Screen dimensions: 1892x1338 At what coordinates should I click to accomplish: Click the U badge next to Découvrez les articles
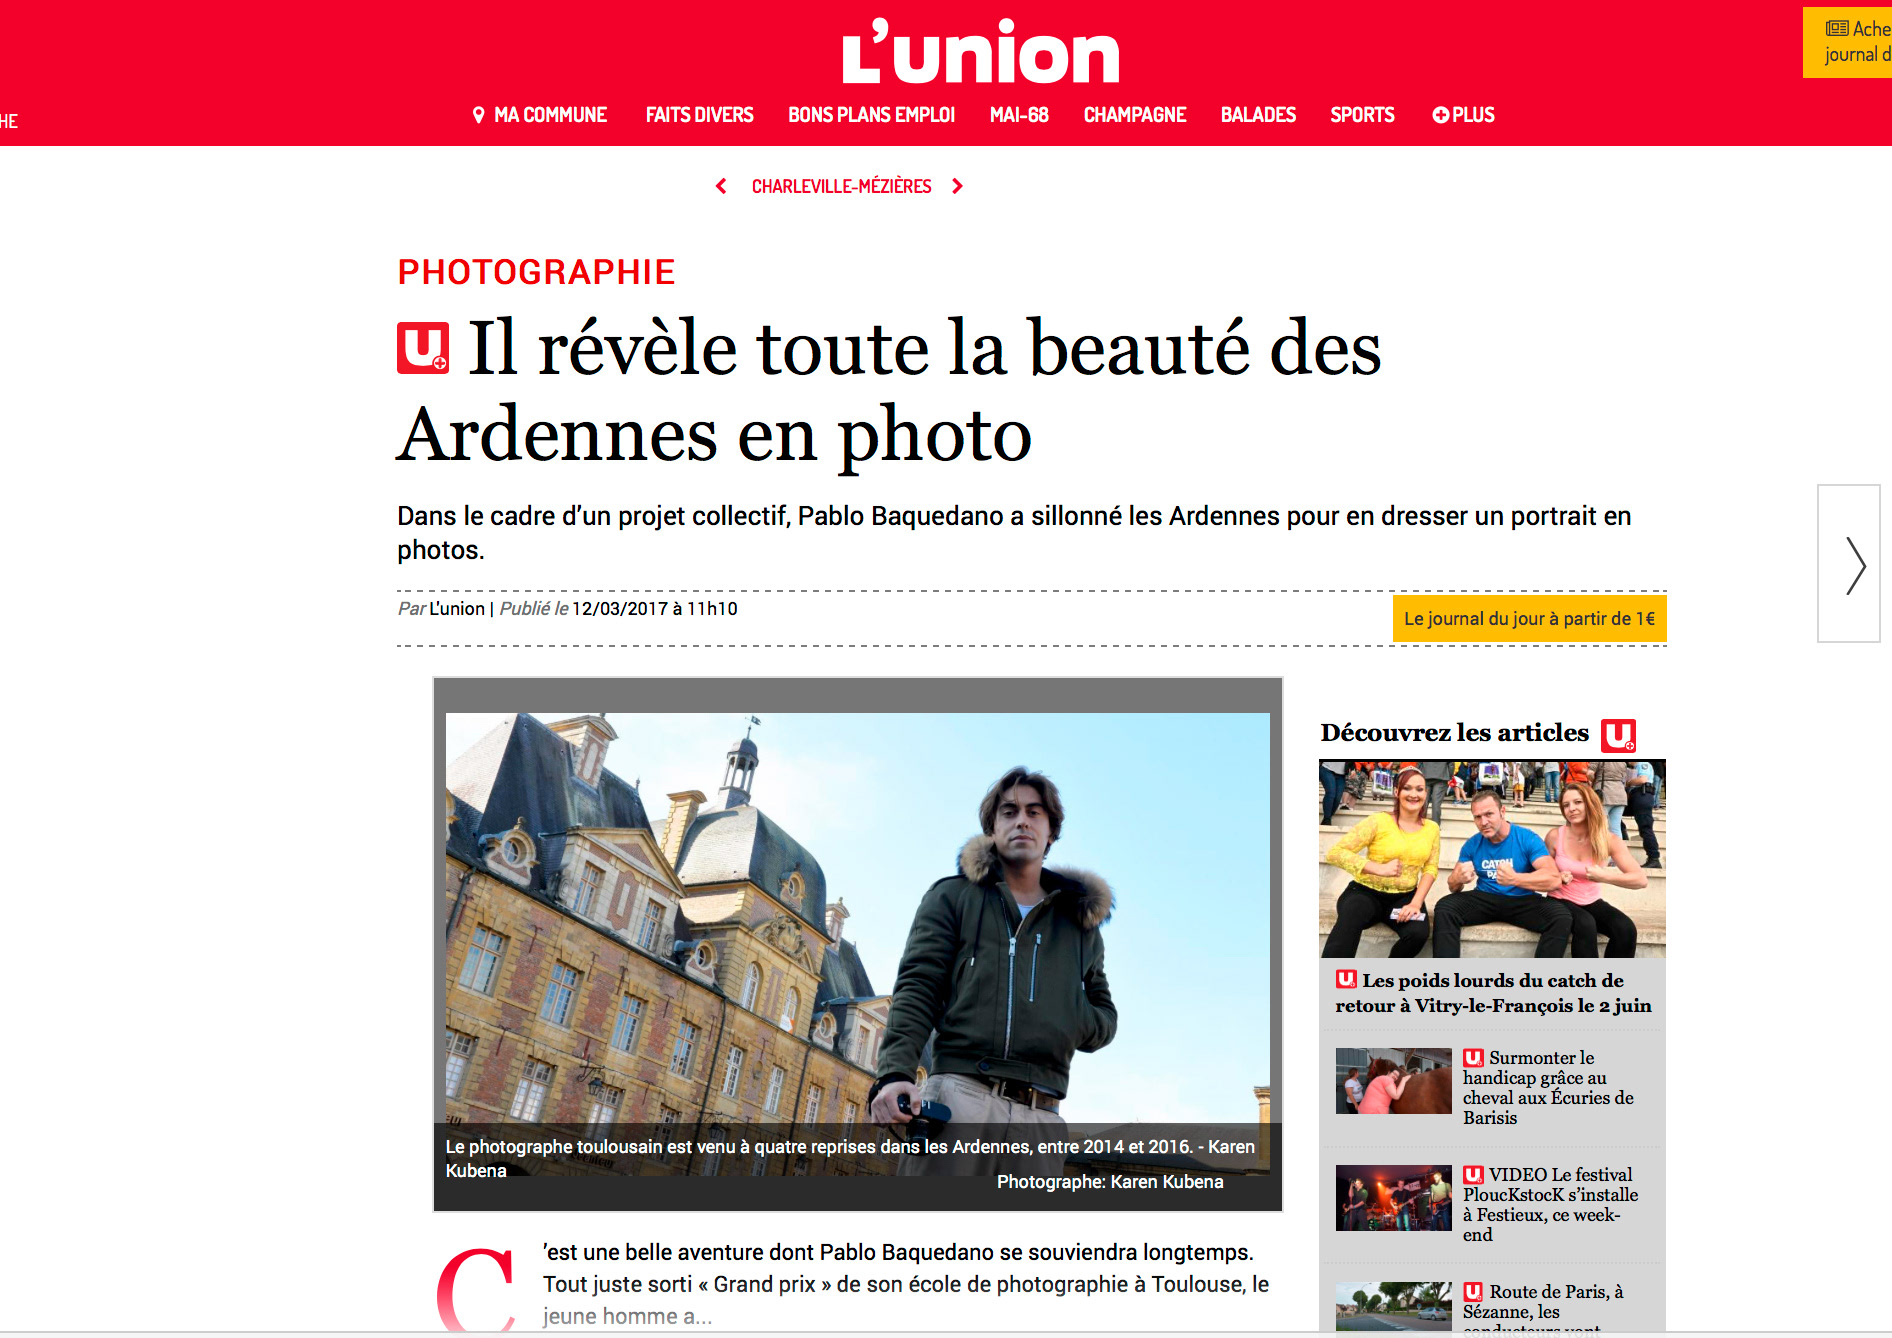(1618, 735)
